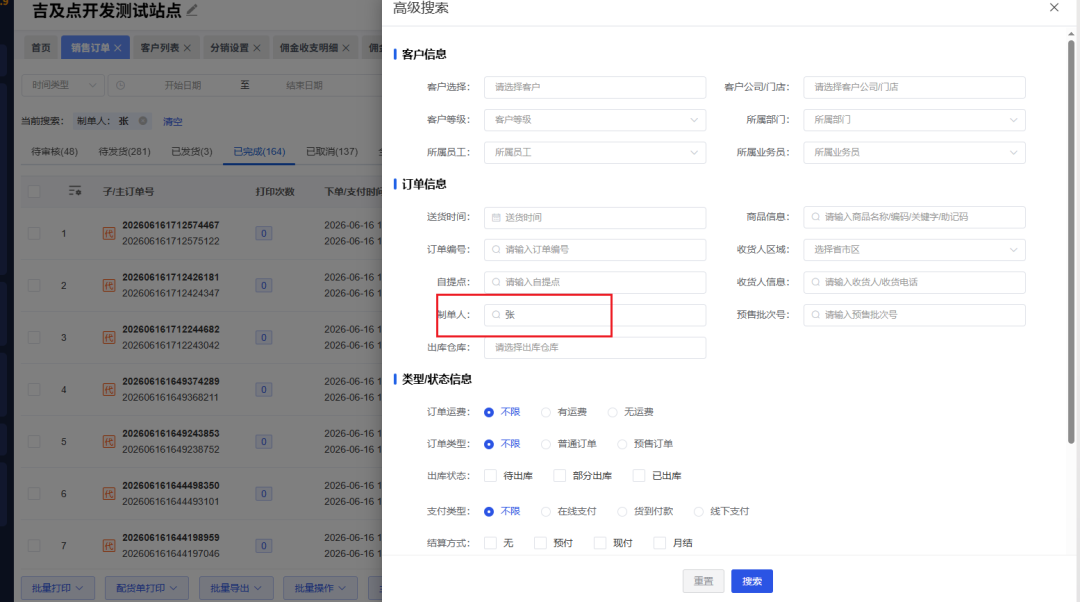Click the 代 order icon in row 4
Screen dimensions: 1080x602
click(x=109, y=390)
